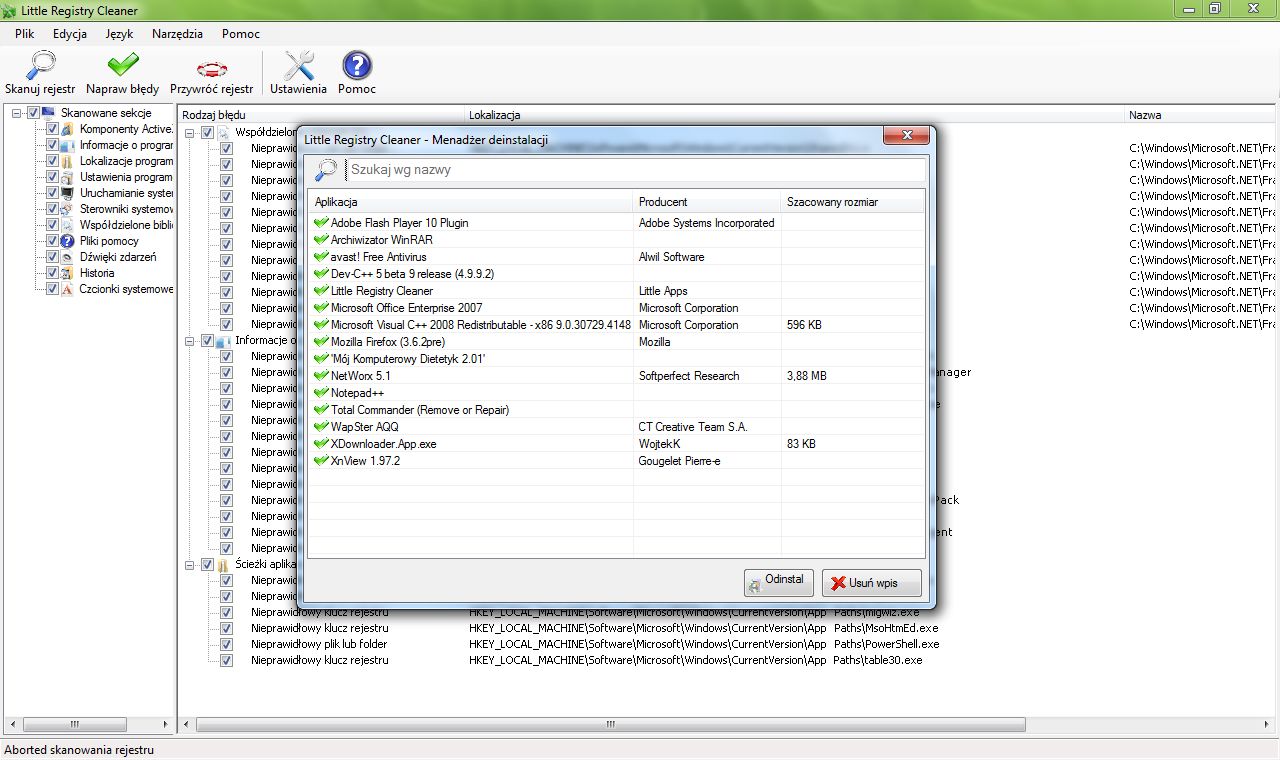
Task: Open Ustawienia tools icon
Action: click(298, 65)
